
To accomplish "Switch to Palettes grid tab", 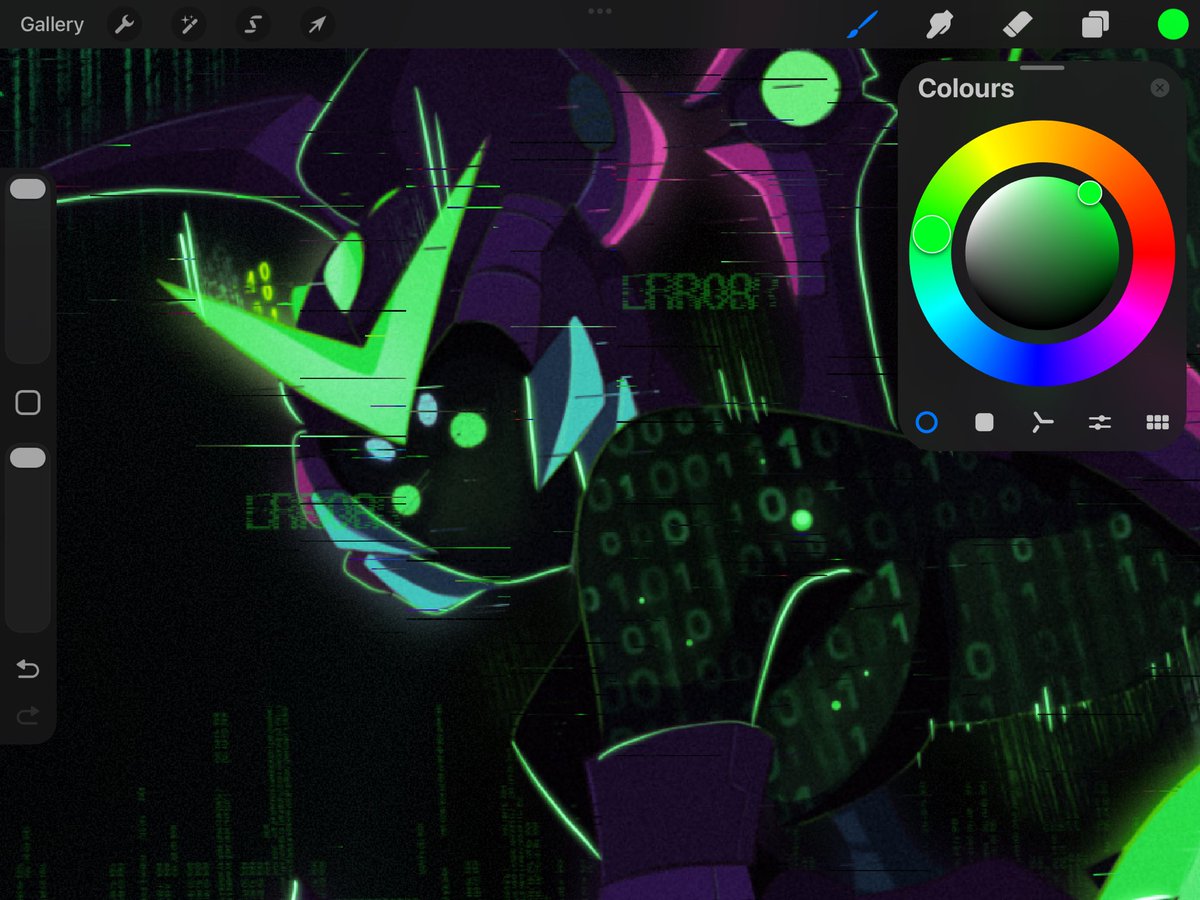I will pyautogui.click(x=1158, y=422).
